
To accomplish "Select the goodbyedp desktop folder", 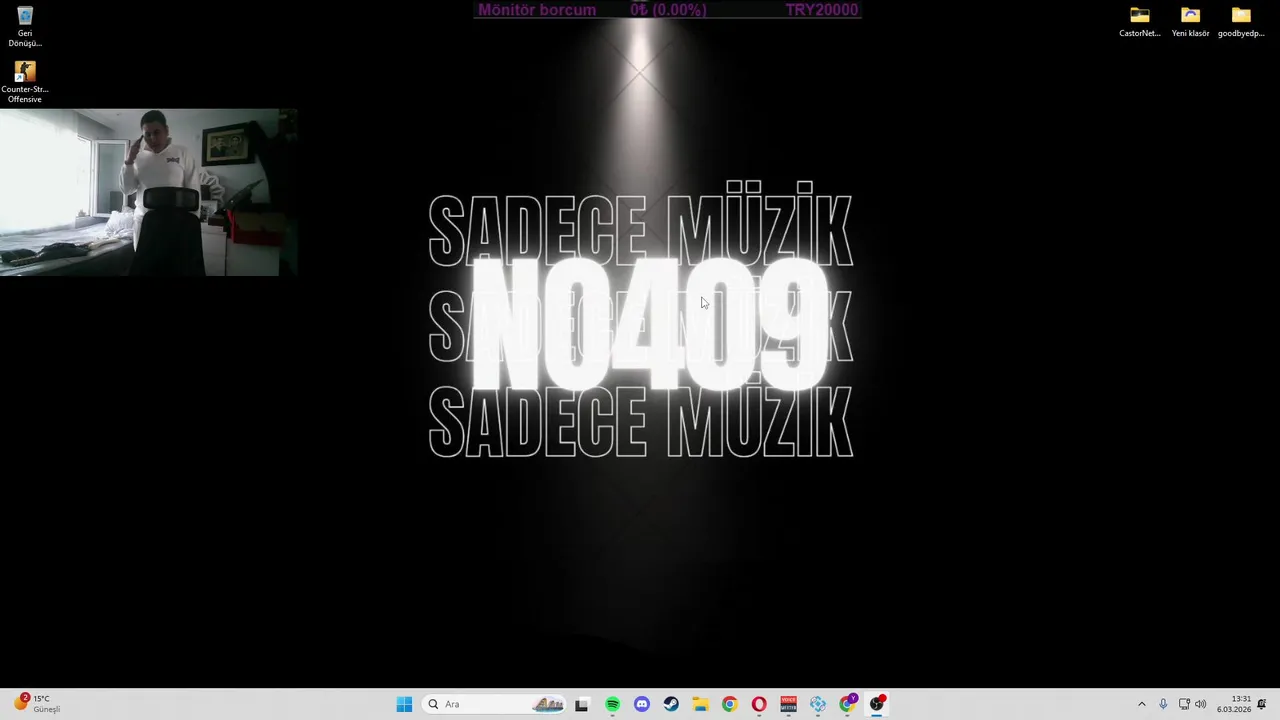I will coord(1241,22).
